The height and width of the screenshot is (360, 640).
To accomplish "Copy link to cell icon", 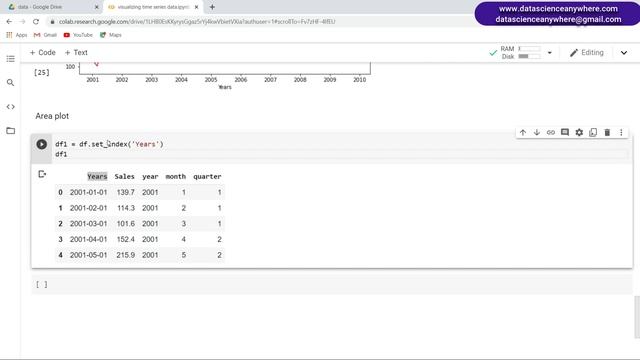I will pyautogui.click(x=551, y=132).
